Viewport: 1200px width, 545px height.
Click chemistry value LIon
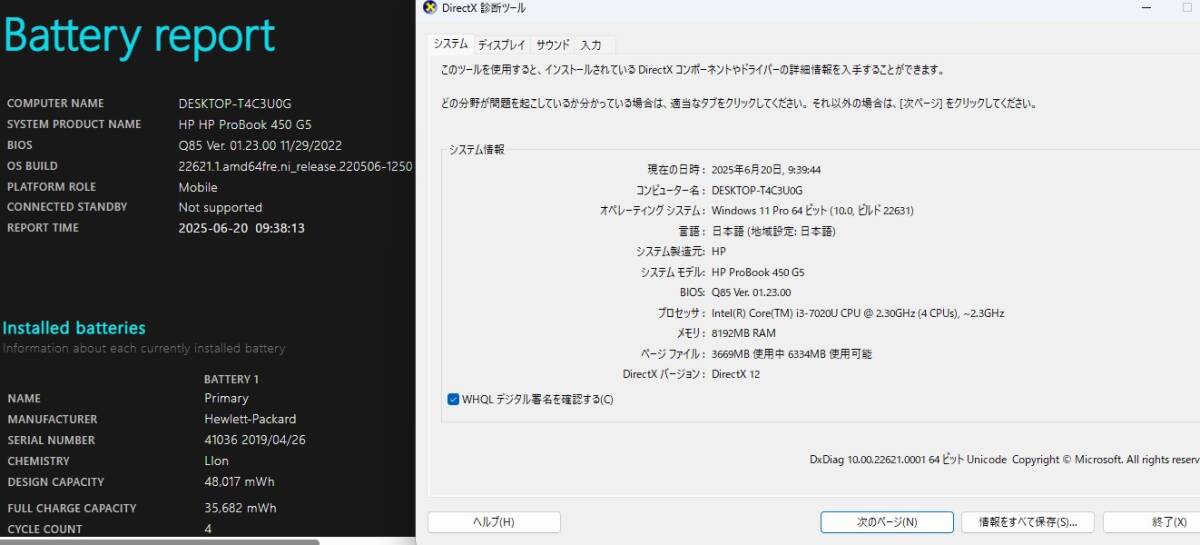coord(216,461)
